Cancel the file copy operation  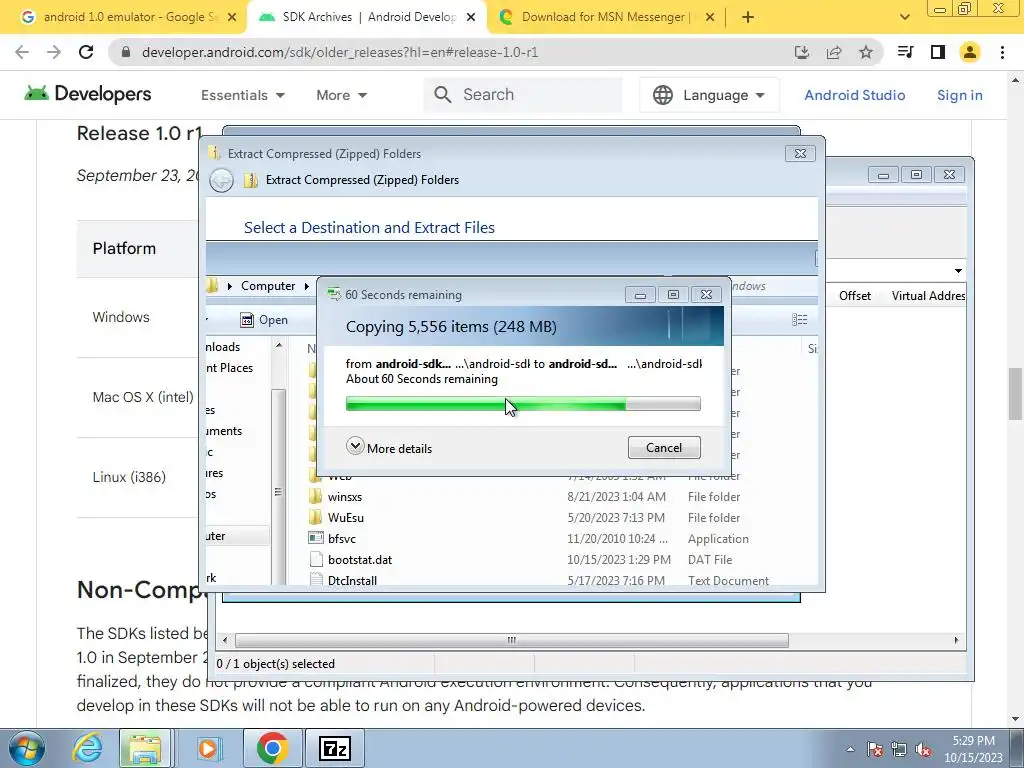(664, 447)
